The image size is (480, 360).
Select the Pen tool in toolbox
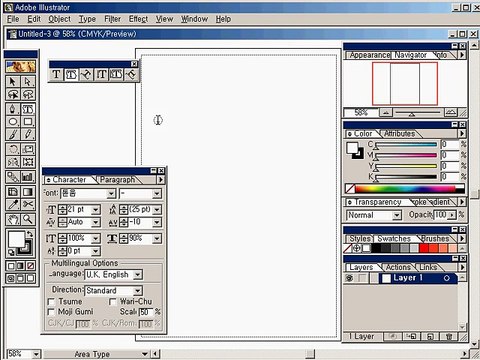coord(13,109)
